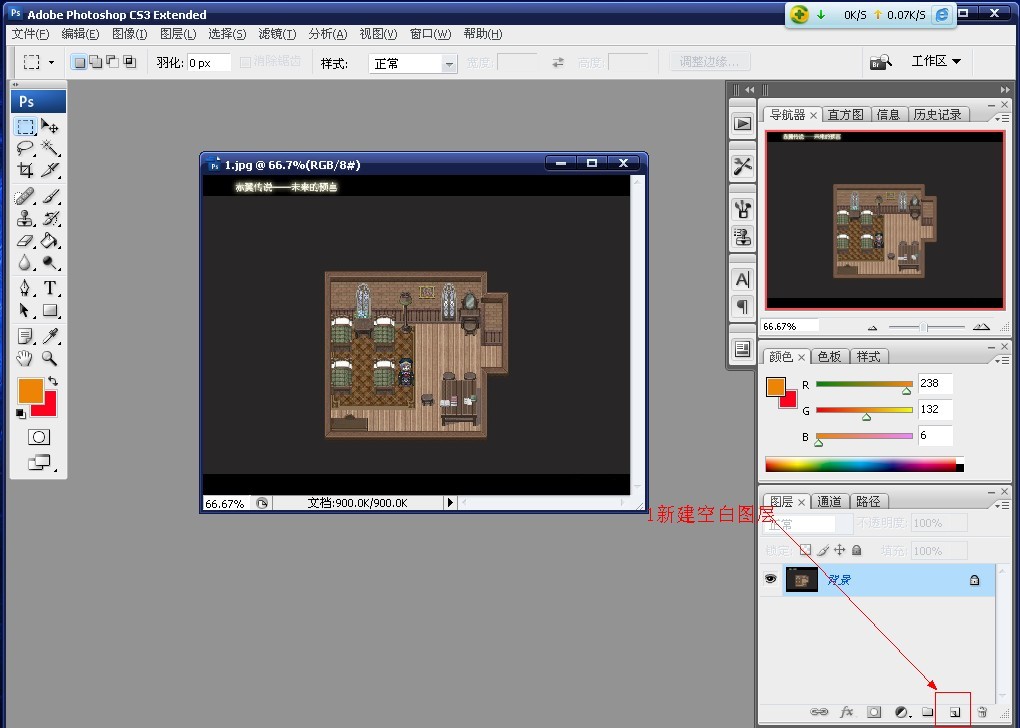Viewport: 1020px width, 728px height.
Task: Switch to the 历史记录 tab
Action: [937, 115]
